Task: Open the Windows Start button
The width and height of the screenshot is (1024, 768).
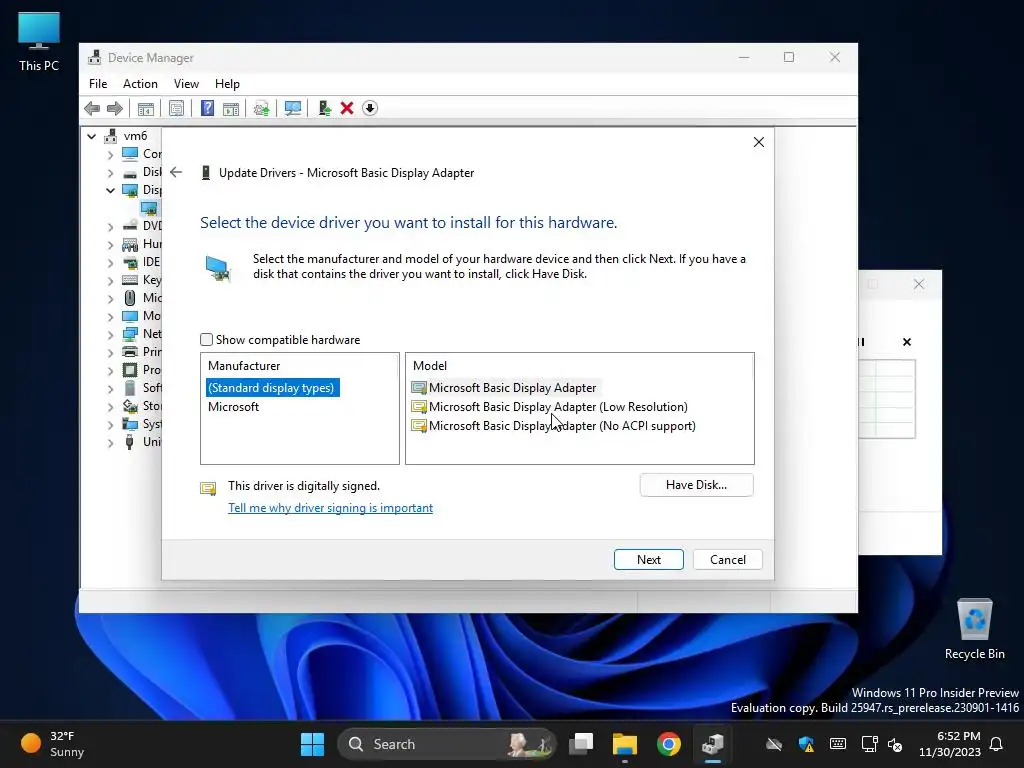Action: click(x=312, y=744)
